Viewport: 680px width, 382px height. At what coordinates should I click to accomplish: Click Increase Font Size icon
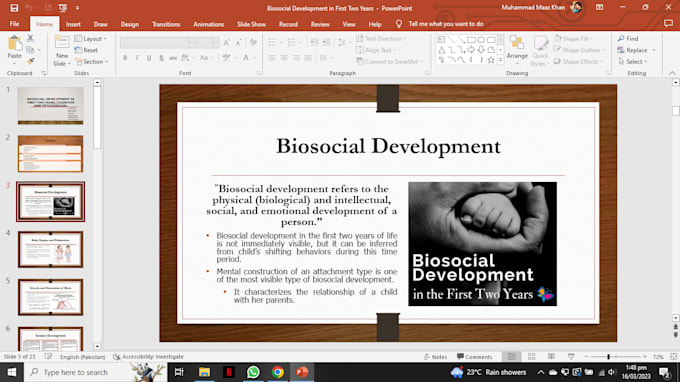[226, 42]
